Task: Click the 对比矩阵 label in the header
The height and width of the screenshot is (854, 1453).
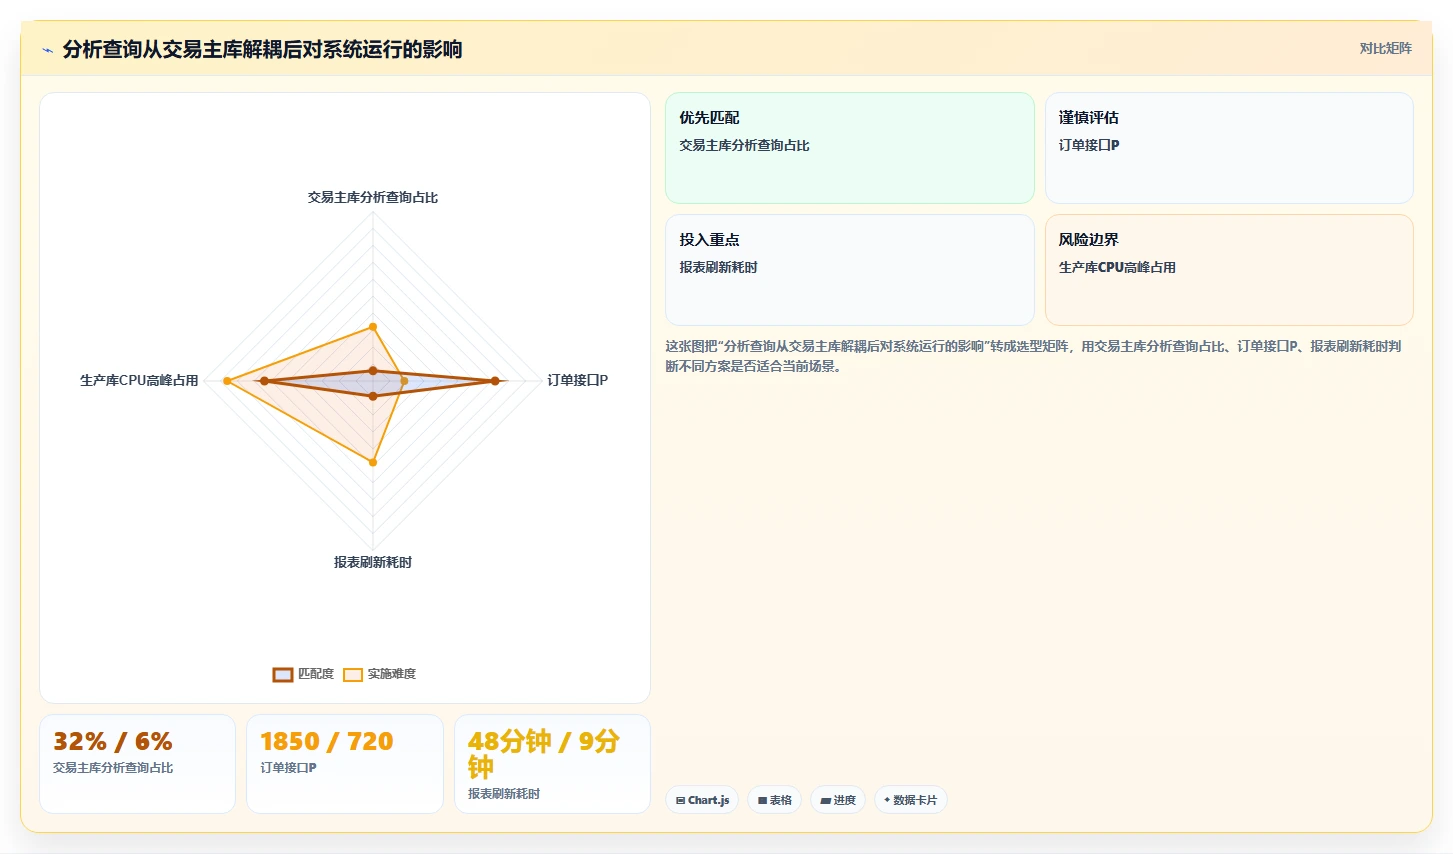Action: [x=1385, y=49]
